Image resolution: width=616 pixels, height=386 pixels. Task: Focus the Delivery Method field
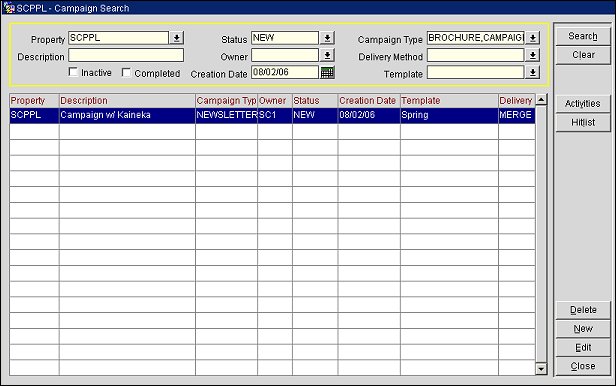click(x=476, y=55)
